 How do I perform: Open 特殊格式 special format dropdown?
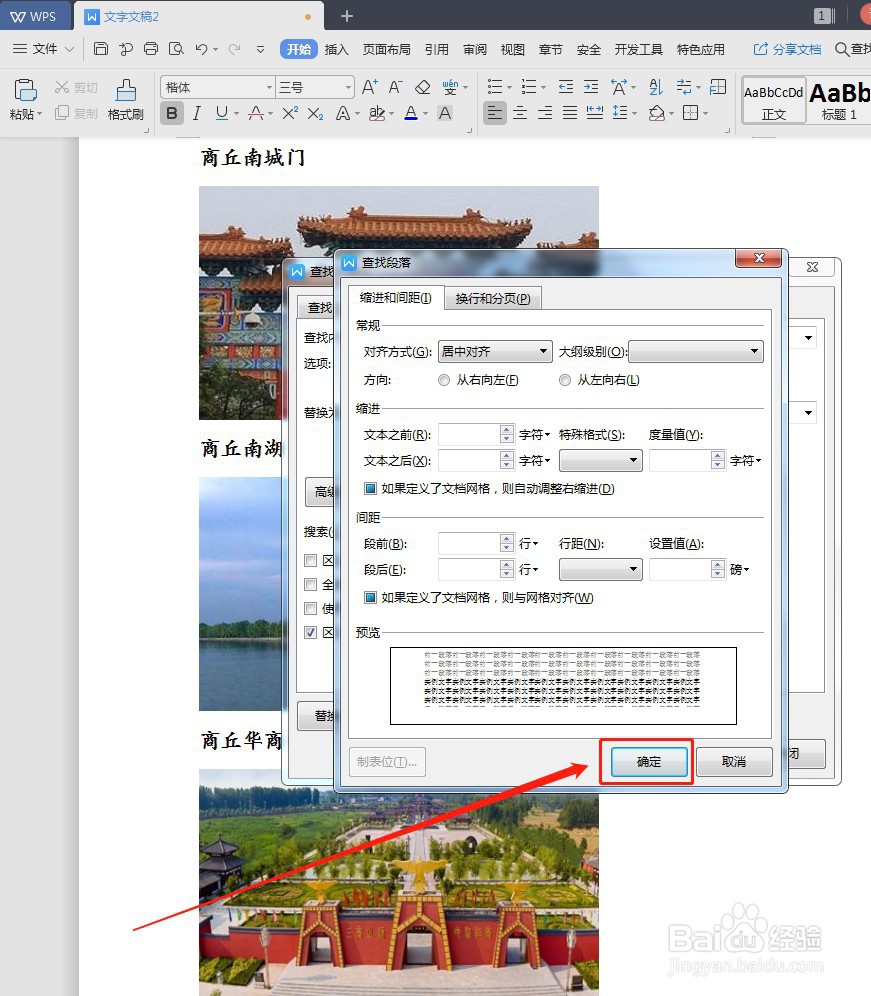point(600,461)
